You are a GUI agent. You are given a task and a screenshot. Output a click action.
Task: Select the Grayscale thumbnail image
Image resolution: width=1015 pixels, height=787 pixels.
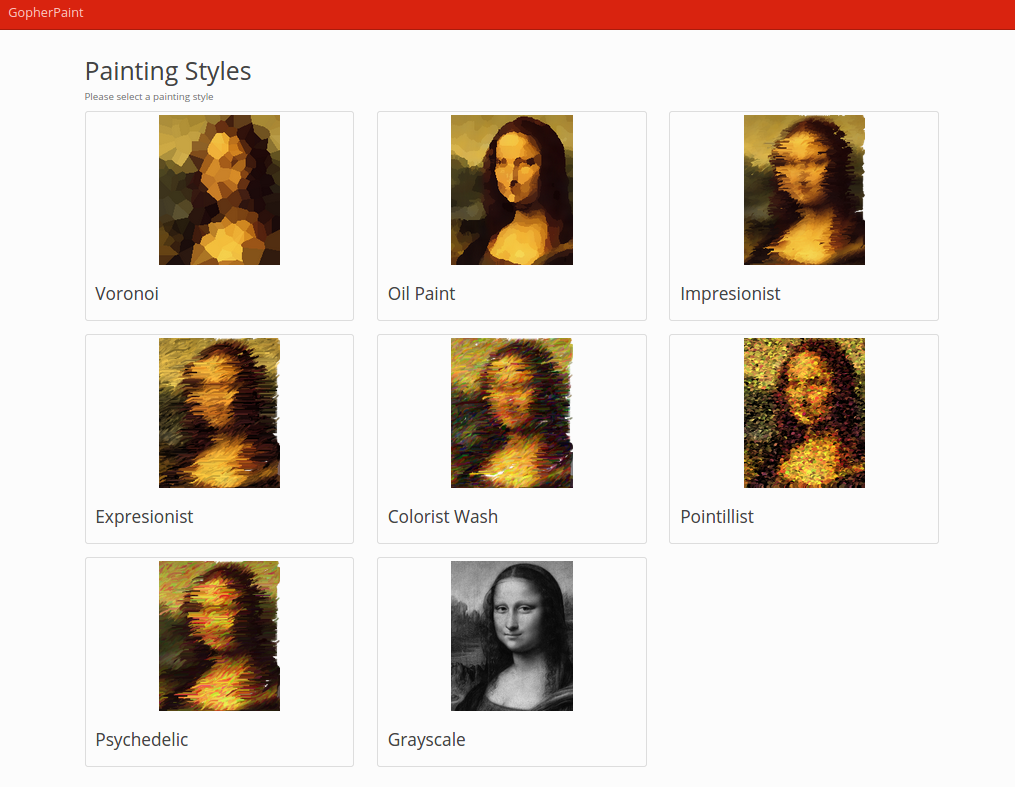click(x=512, y=636)
